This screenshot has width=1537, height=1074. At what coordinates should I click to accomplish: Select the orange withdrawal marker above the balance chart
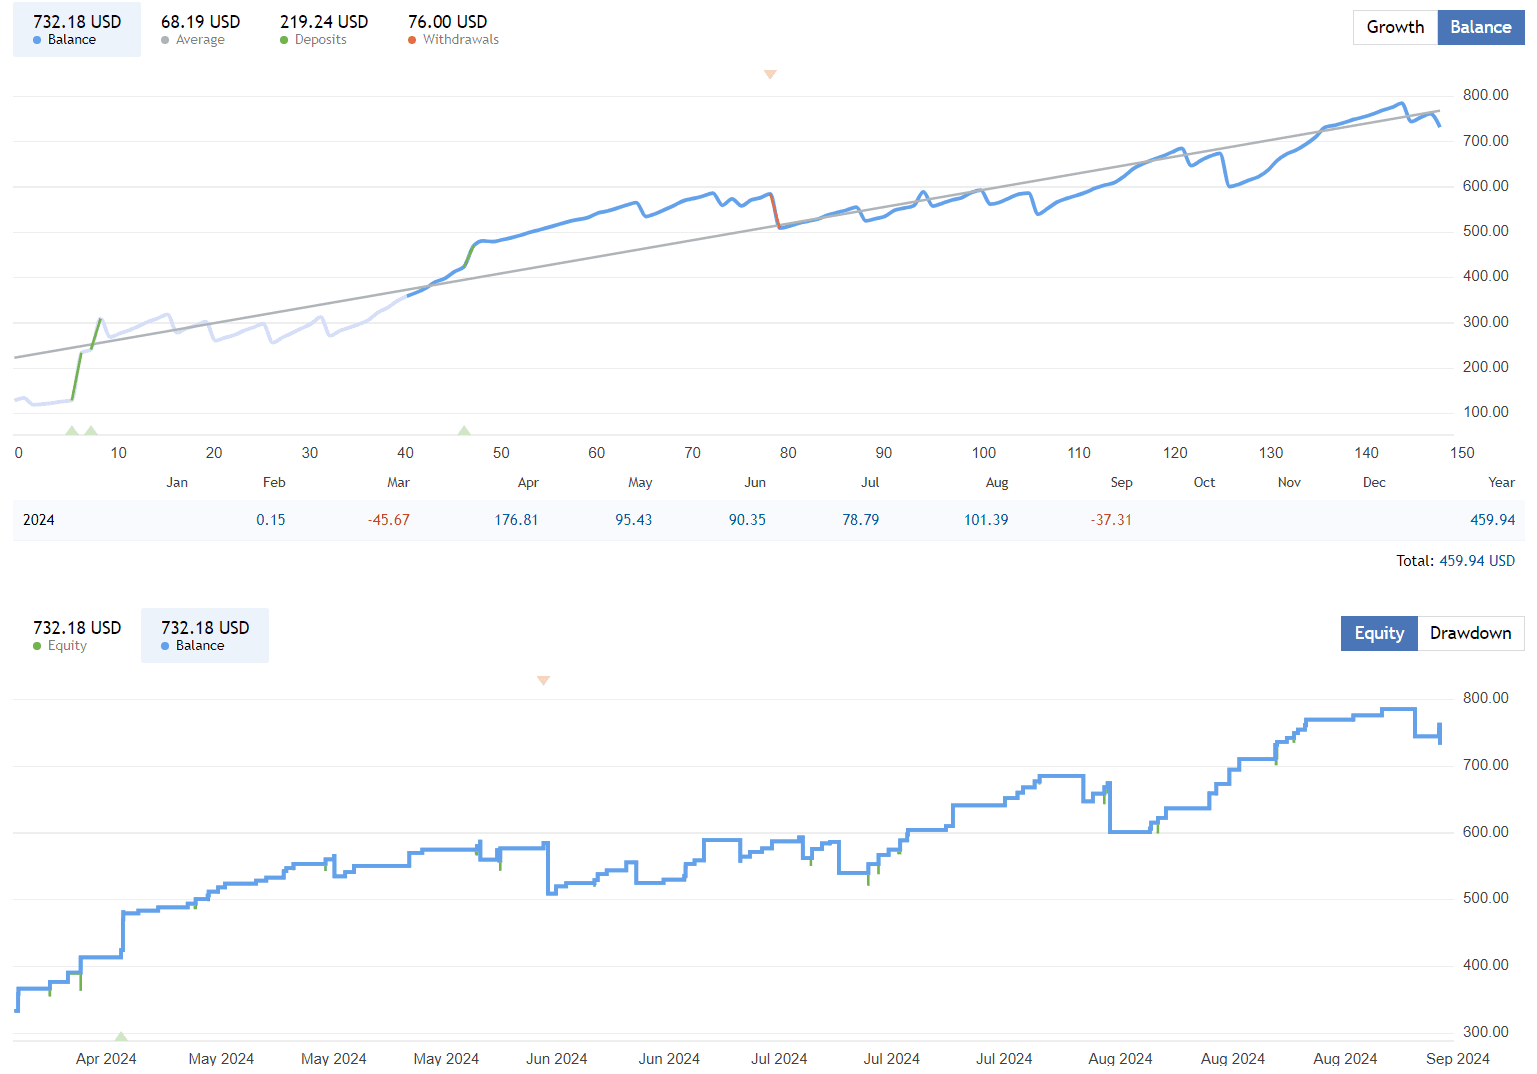770,74
